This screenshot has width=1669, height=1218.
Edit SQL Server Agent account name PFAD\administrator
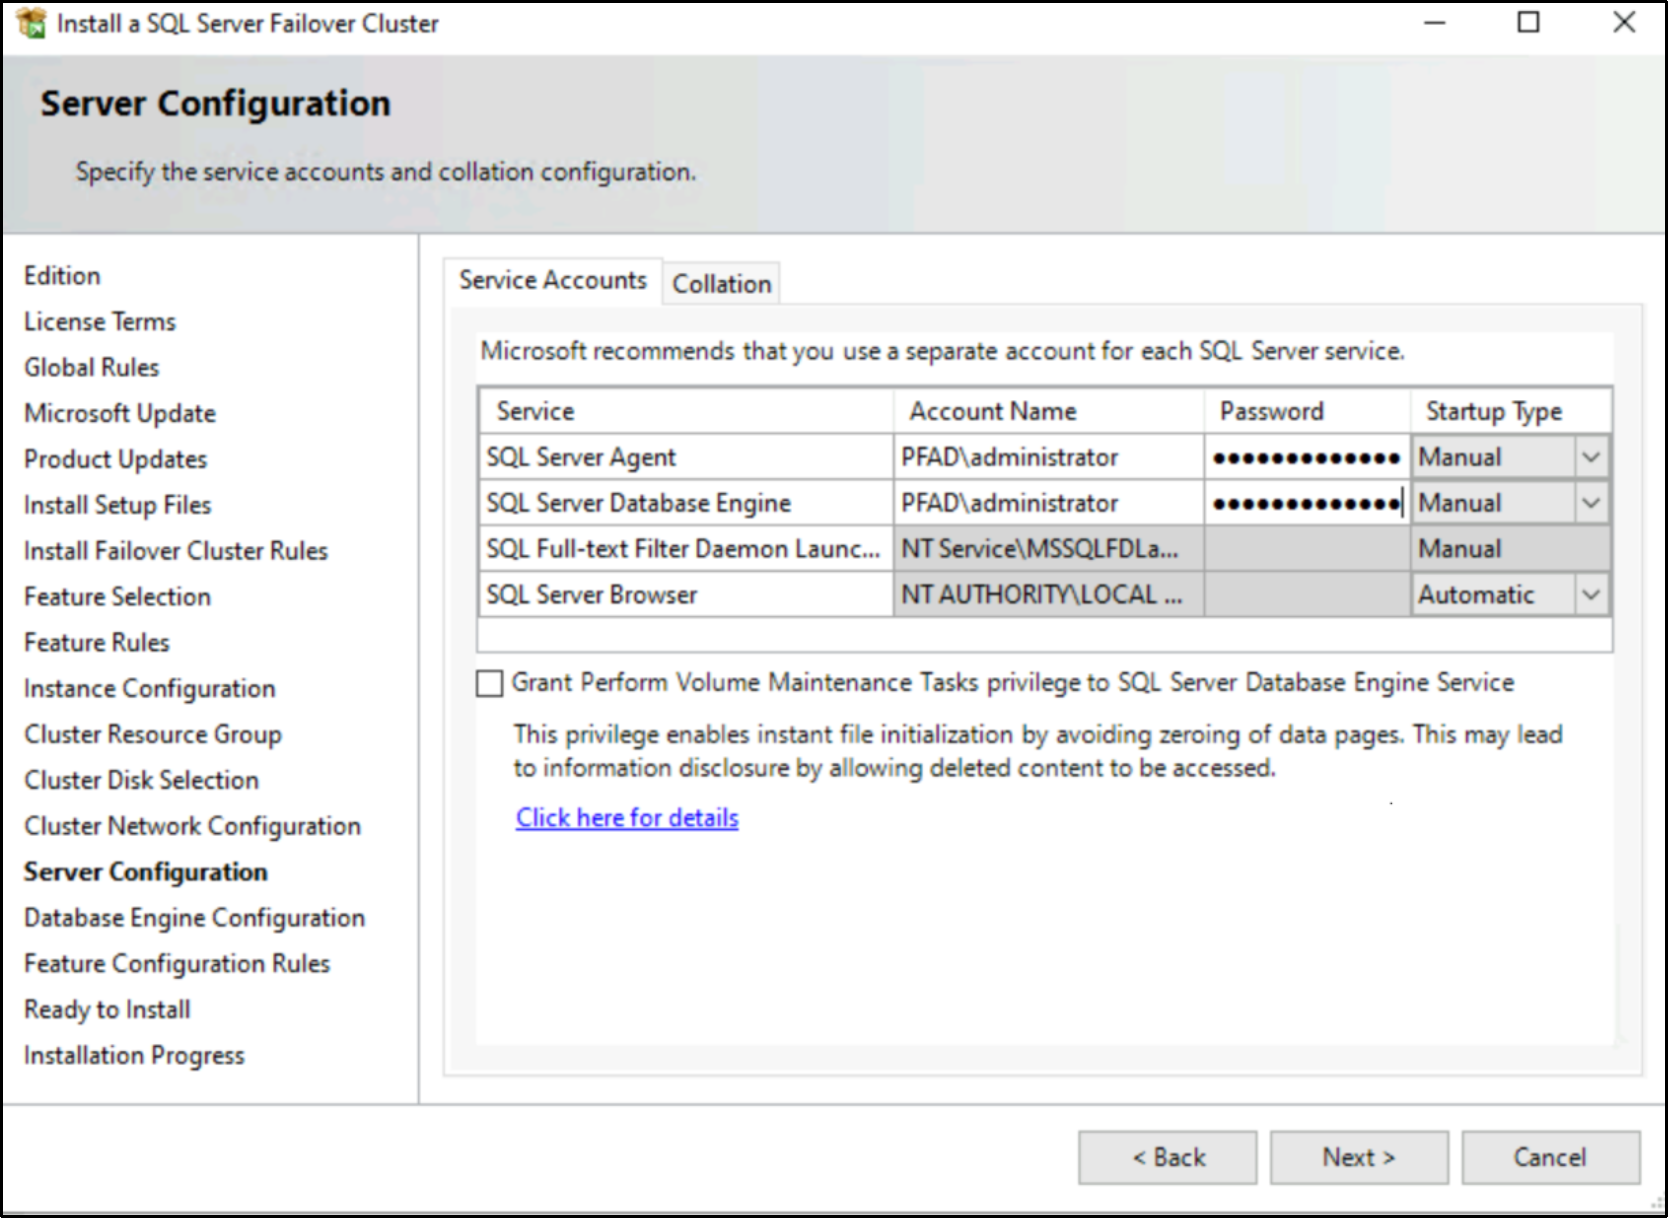pyautogui.click(x=1048, y=458)
